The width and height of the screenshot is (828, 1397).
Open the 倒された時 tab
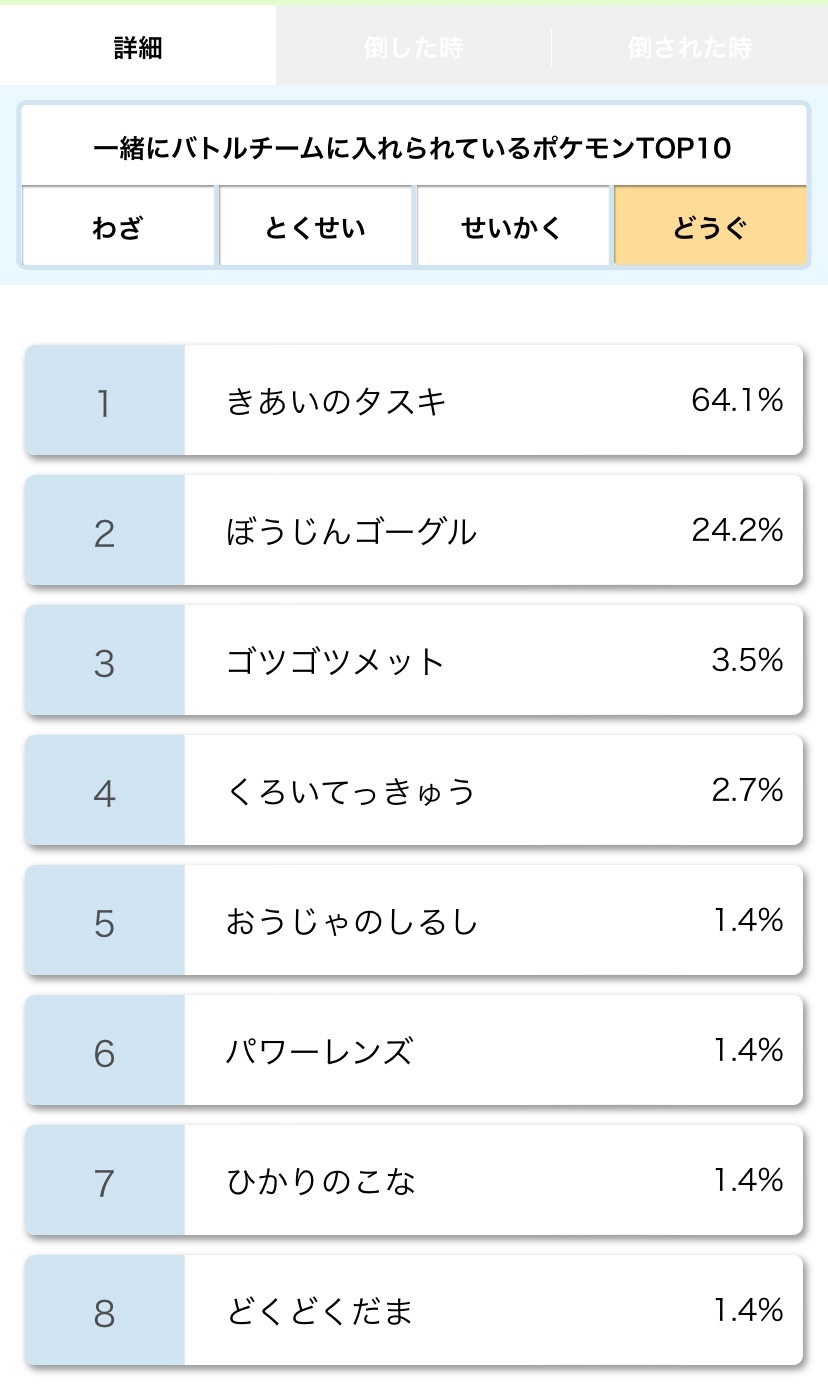(x=689, y=47)
